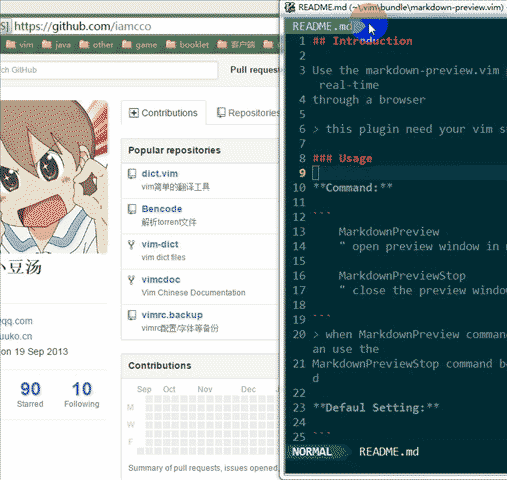Click the qq.com email link

point(16,321)
